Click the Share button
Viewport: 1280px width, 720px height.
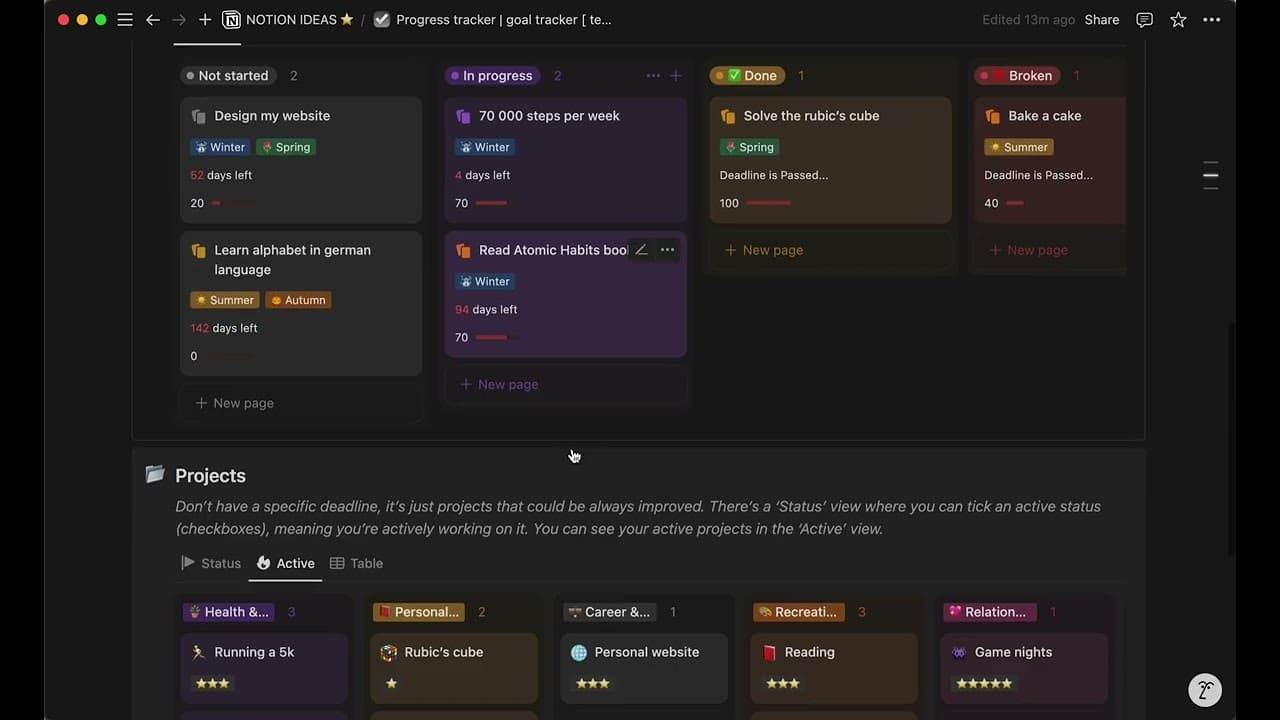[1101, 20]
